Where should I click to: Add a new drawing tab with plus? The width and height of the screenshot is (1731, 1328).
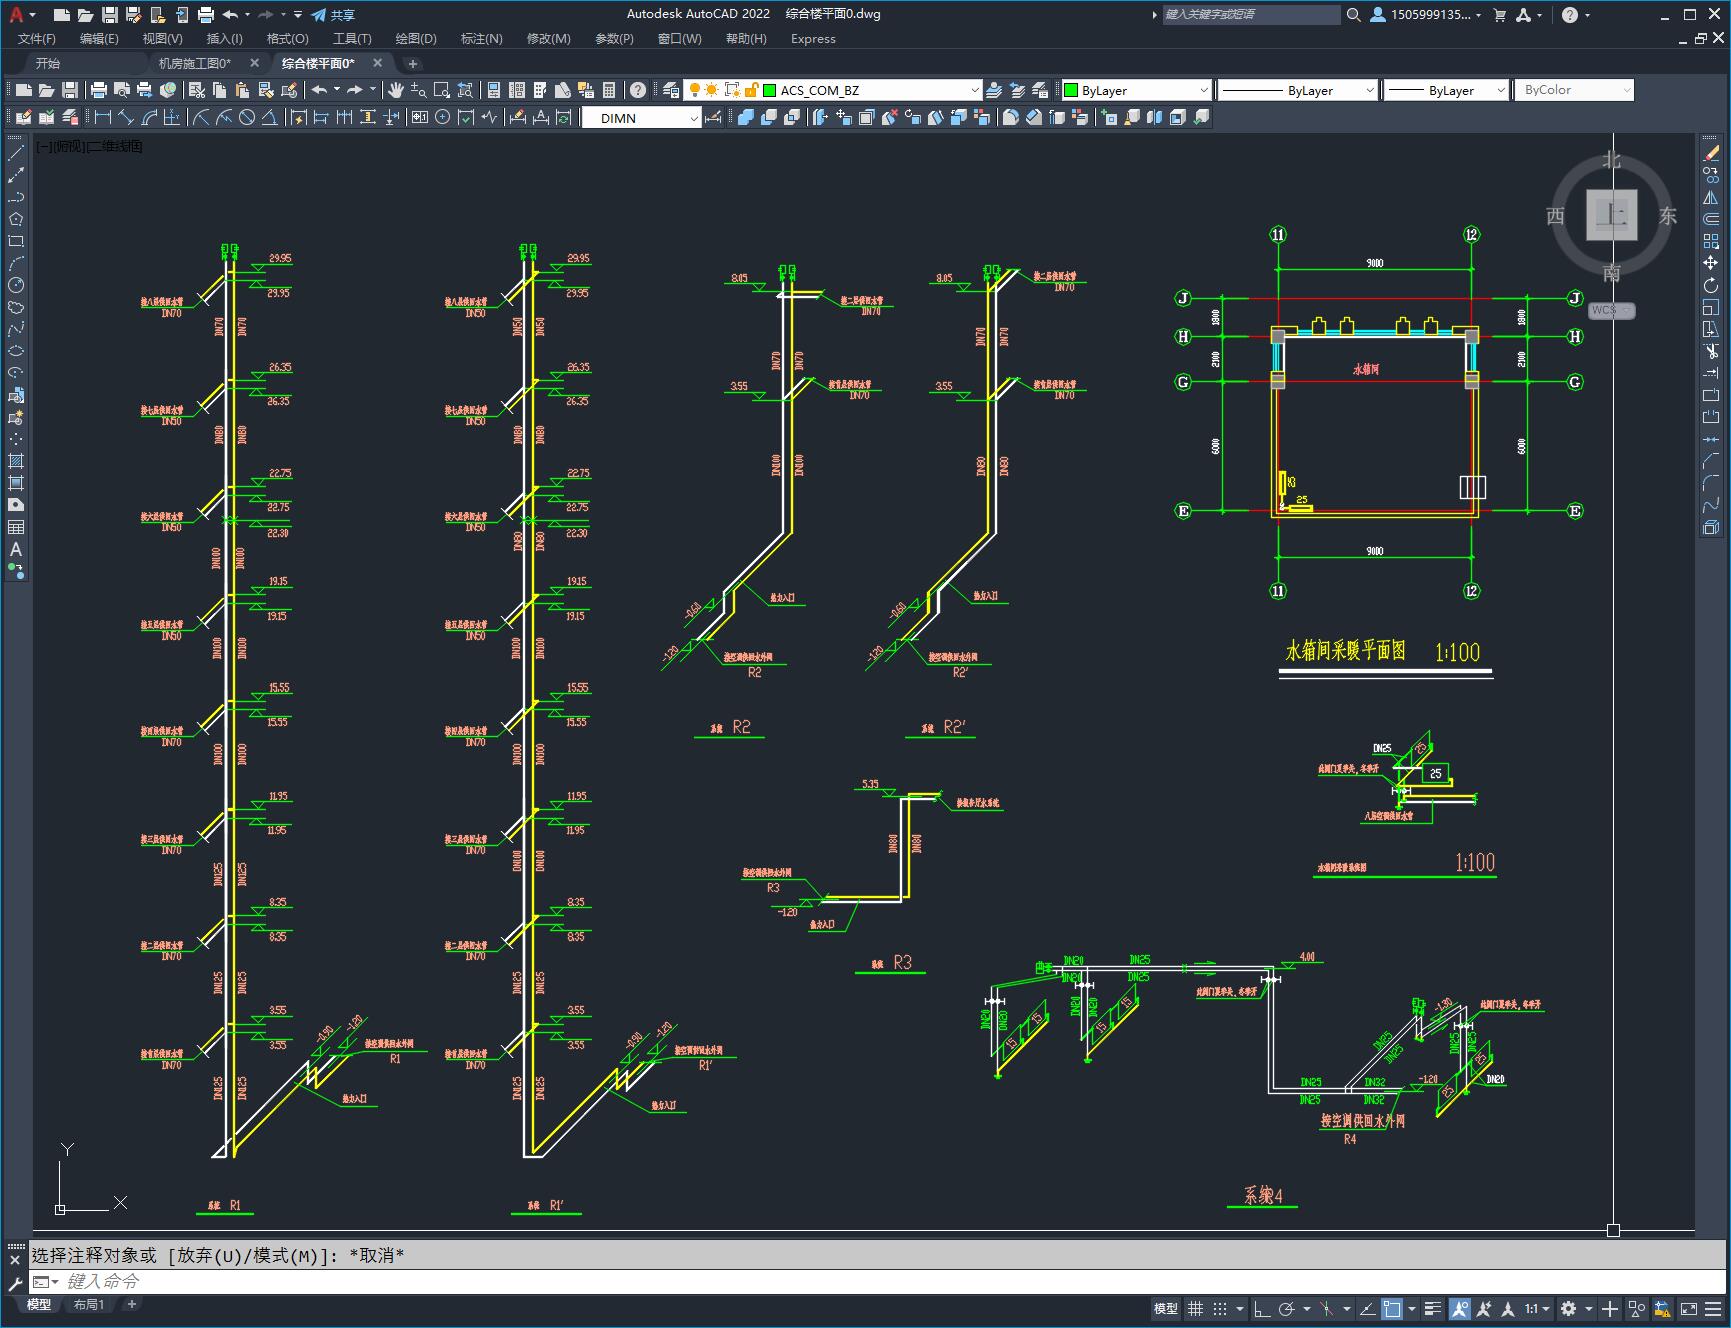(413, 63)
